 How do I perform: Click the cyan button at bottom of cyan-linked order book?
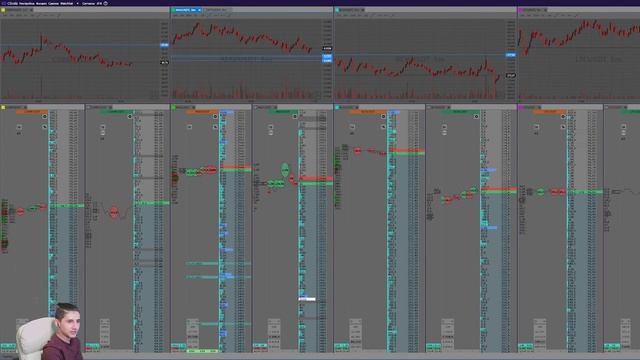click(342, 346)
